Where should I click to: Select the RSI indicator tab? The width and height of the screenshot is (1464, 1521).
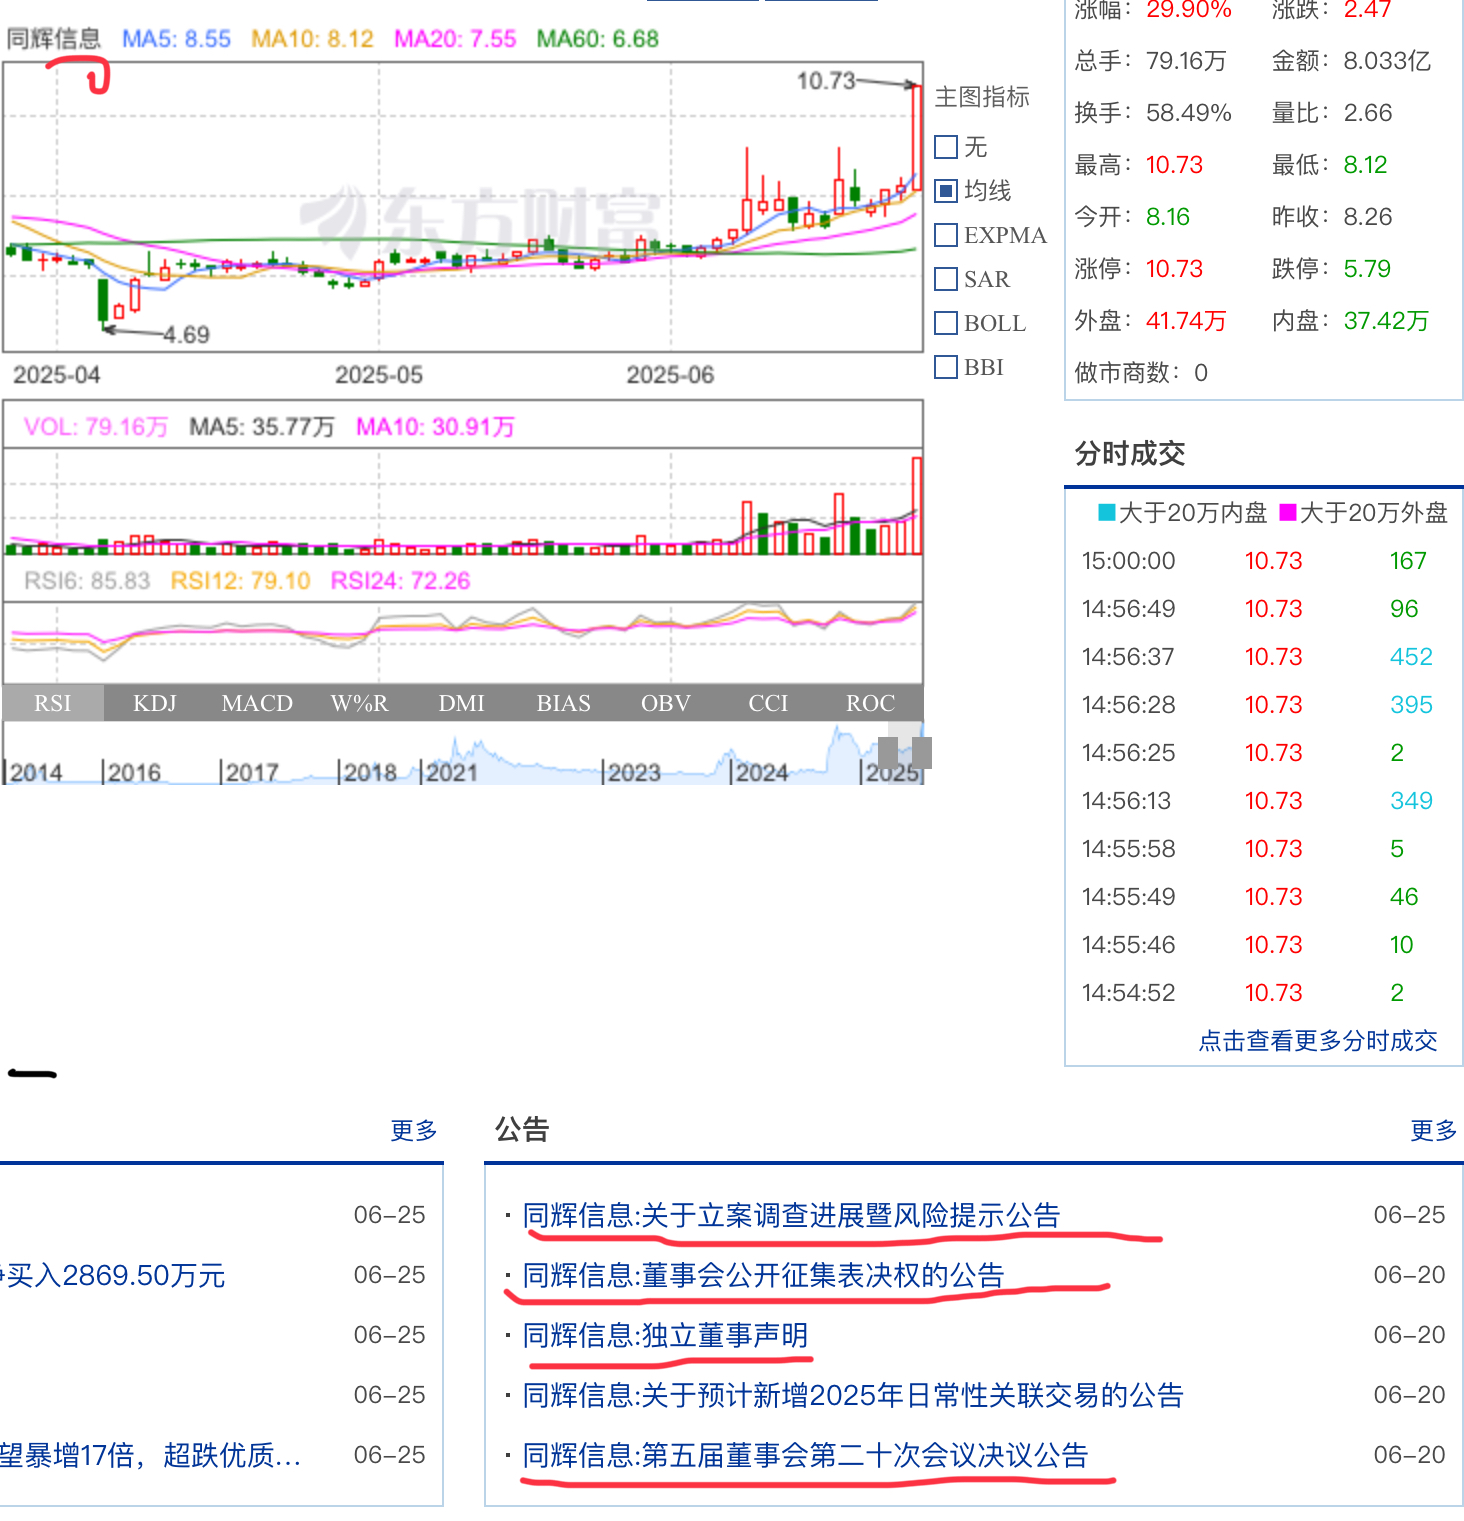[53, 703]
